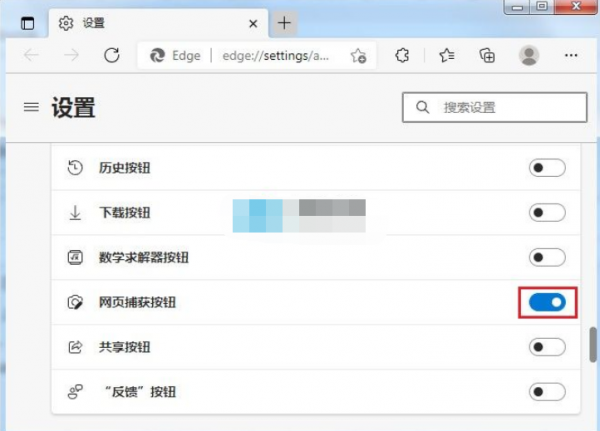Screen dimensions: 600x431
Task: Add this page to favorites star
Action: 359,56
